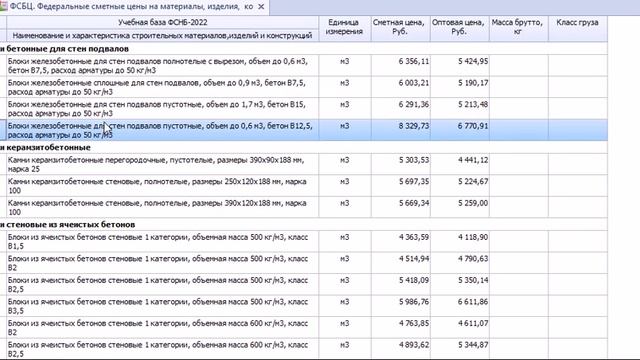This screenshot has height=360, width=640.
Task: Select the ФСБЦ Федеральные сметные цены tab
Action: pos(134,7)
